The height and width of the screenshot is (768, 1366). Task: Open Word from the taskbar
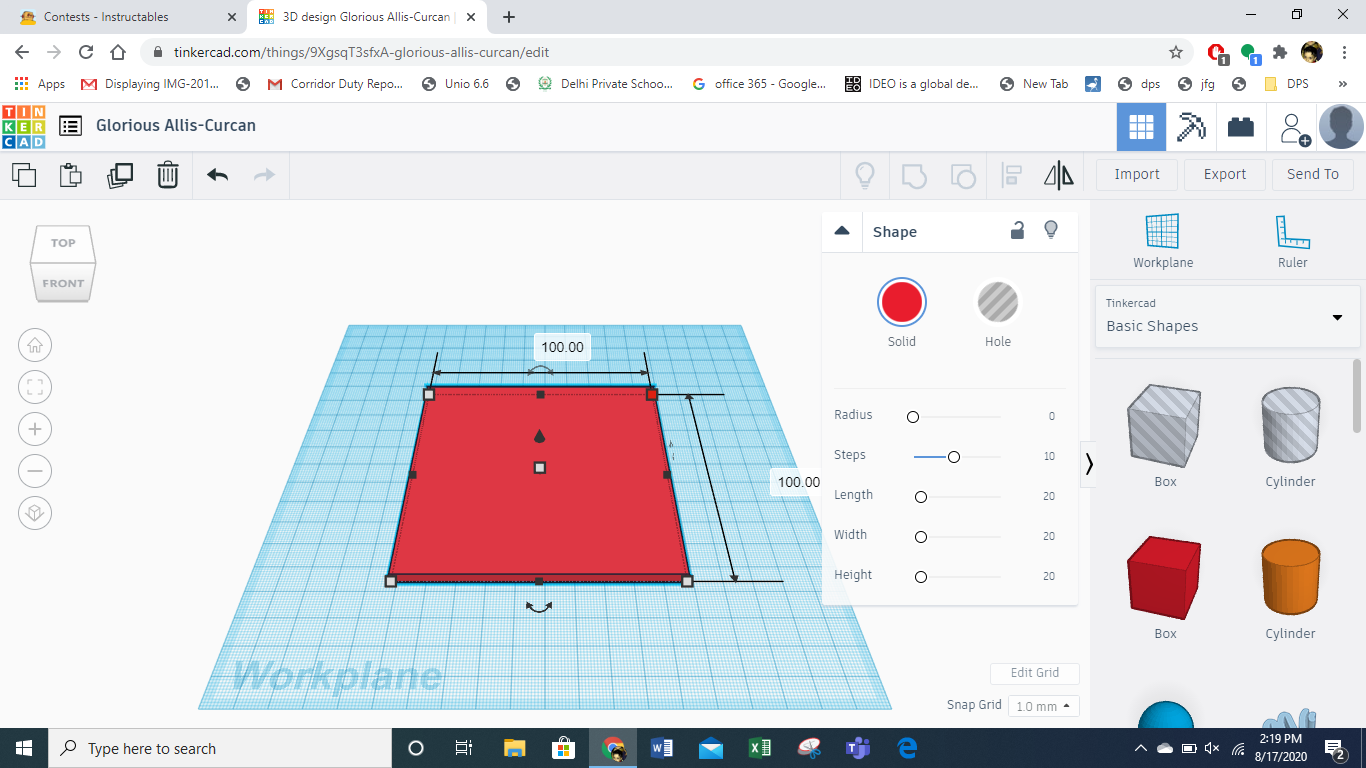coord(662,748)
